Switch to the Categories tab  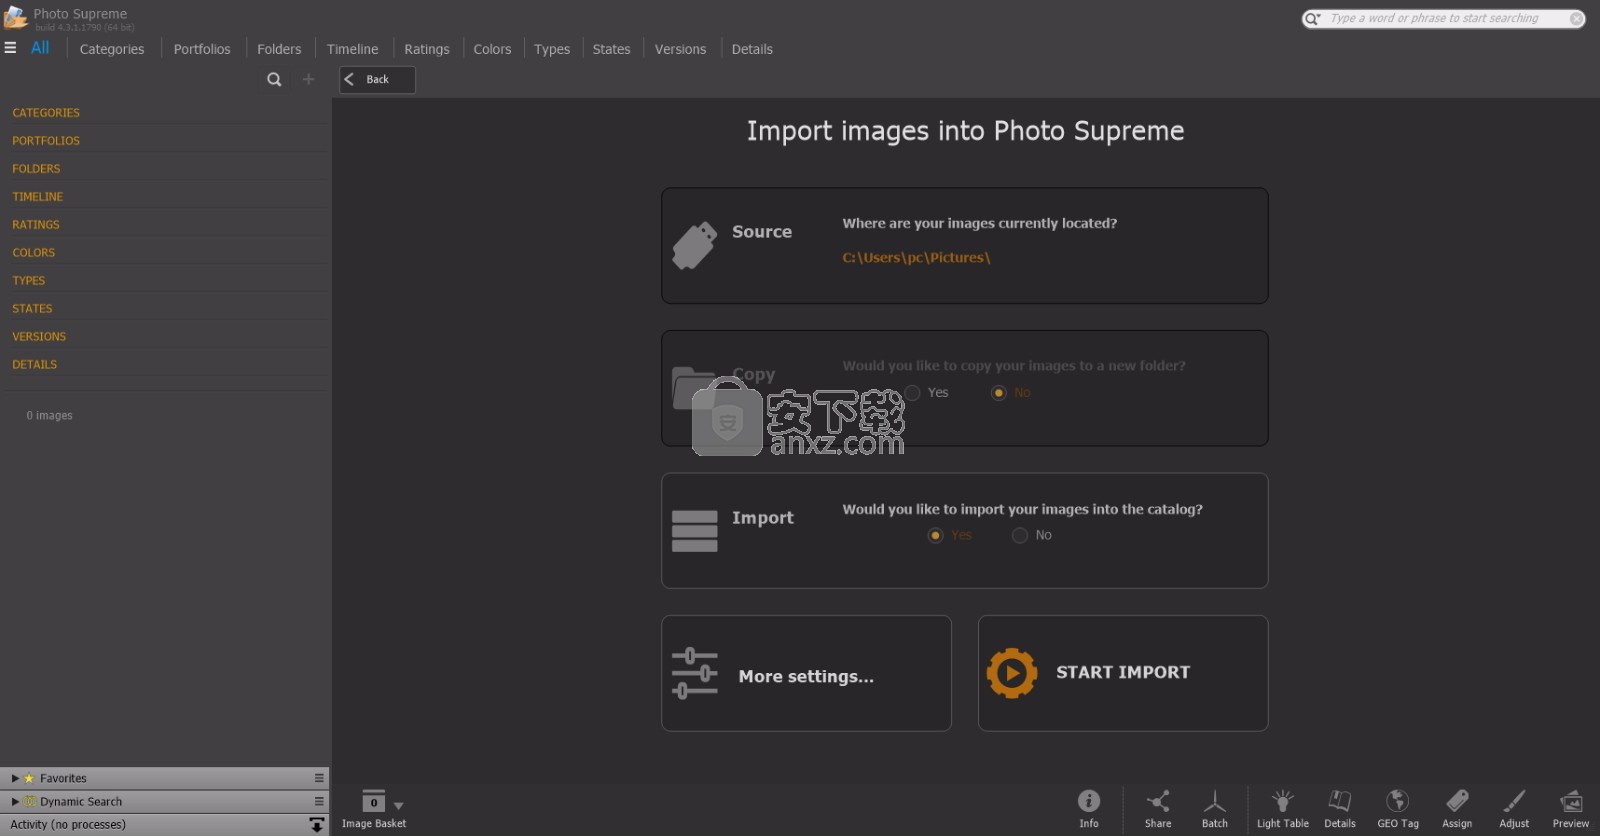112,49
